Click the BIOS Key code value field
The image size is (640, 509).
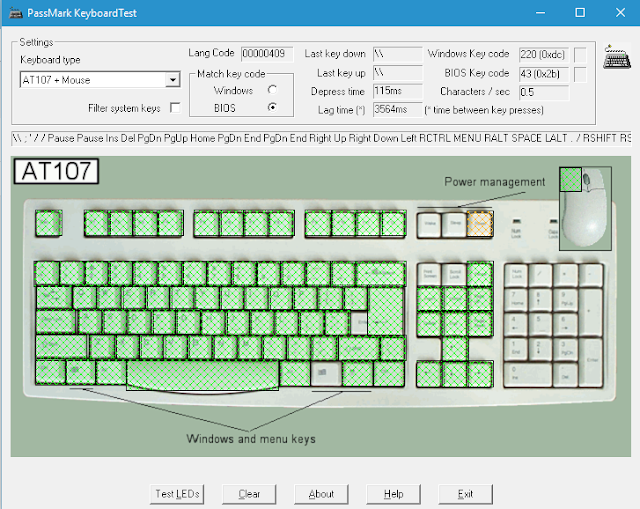(x=544, y=73)
